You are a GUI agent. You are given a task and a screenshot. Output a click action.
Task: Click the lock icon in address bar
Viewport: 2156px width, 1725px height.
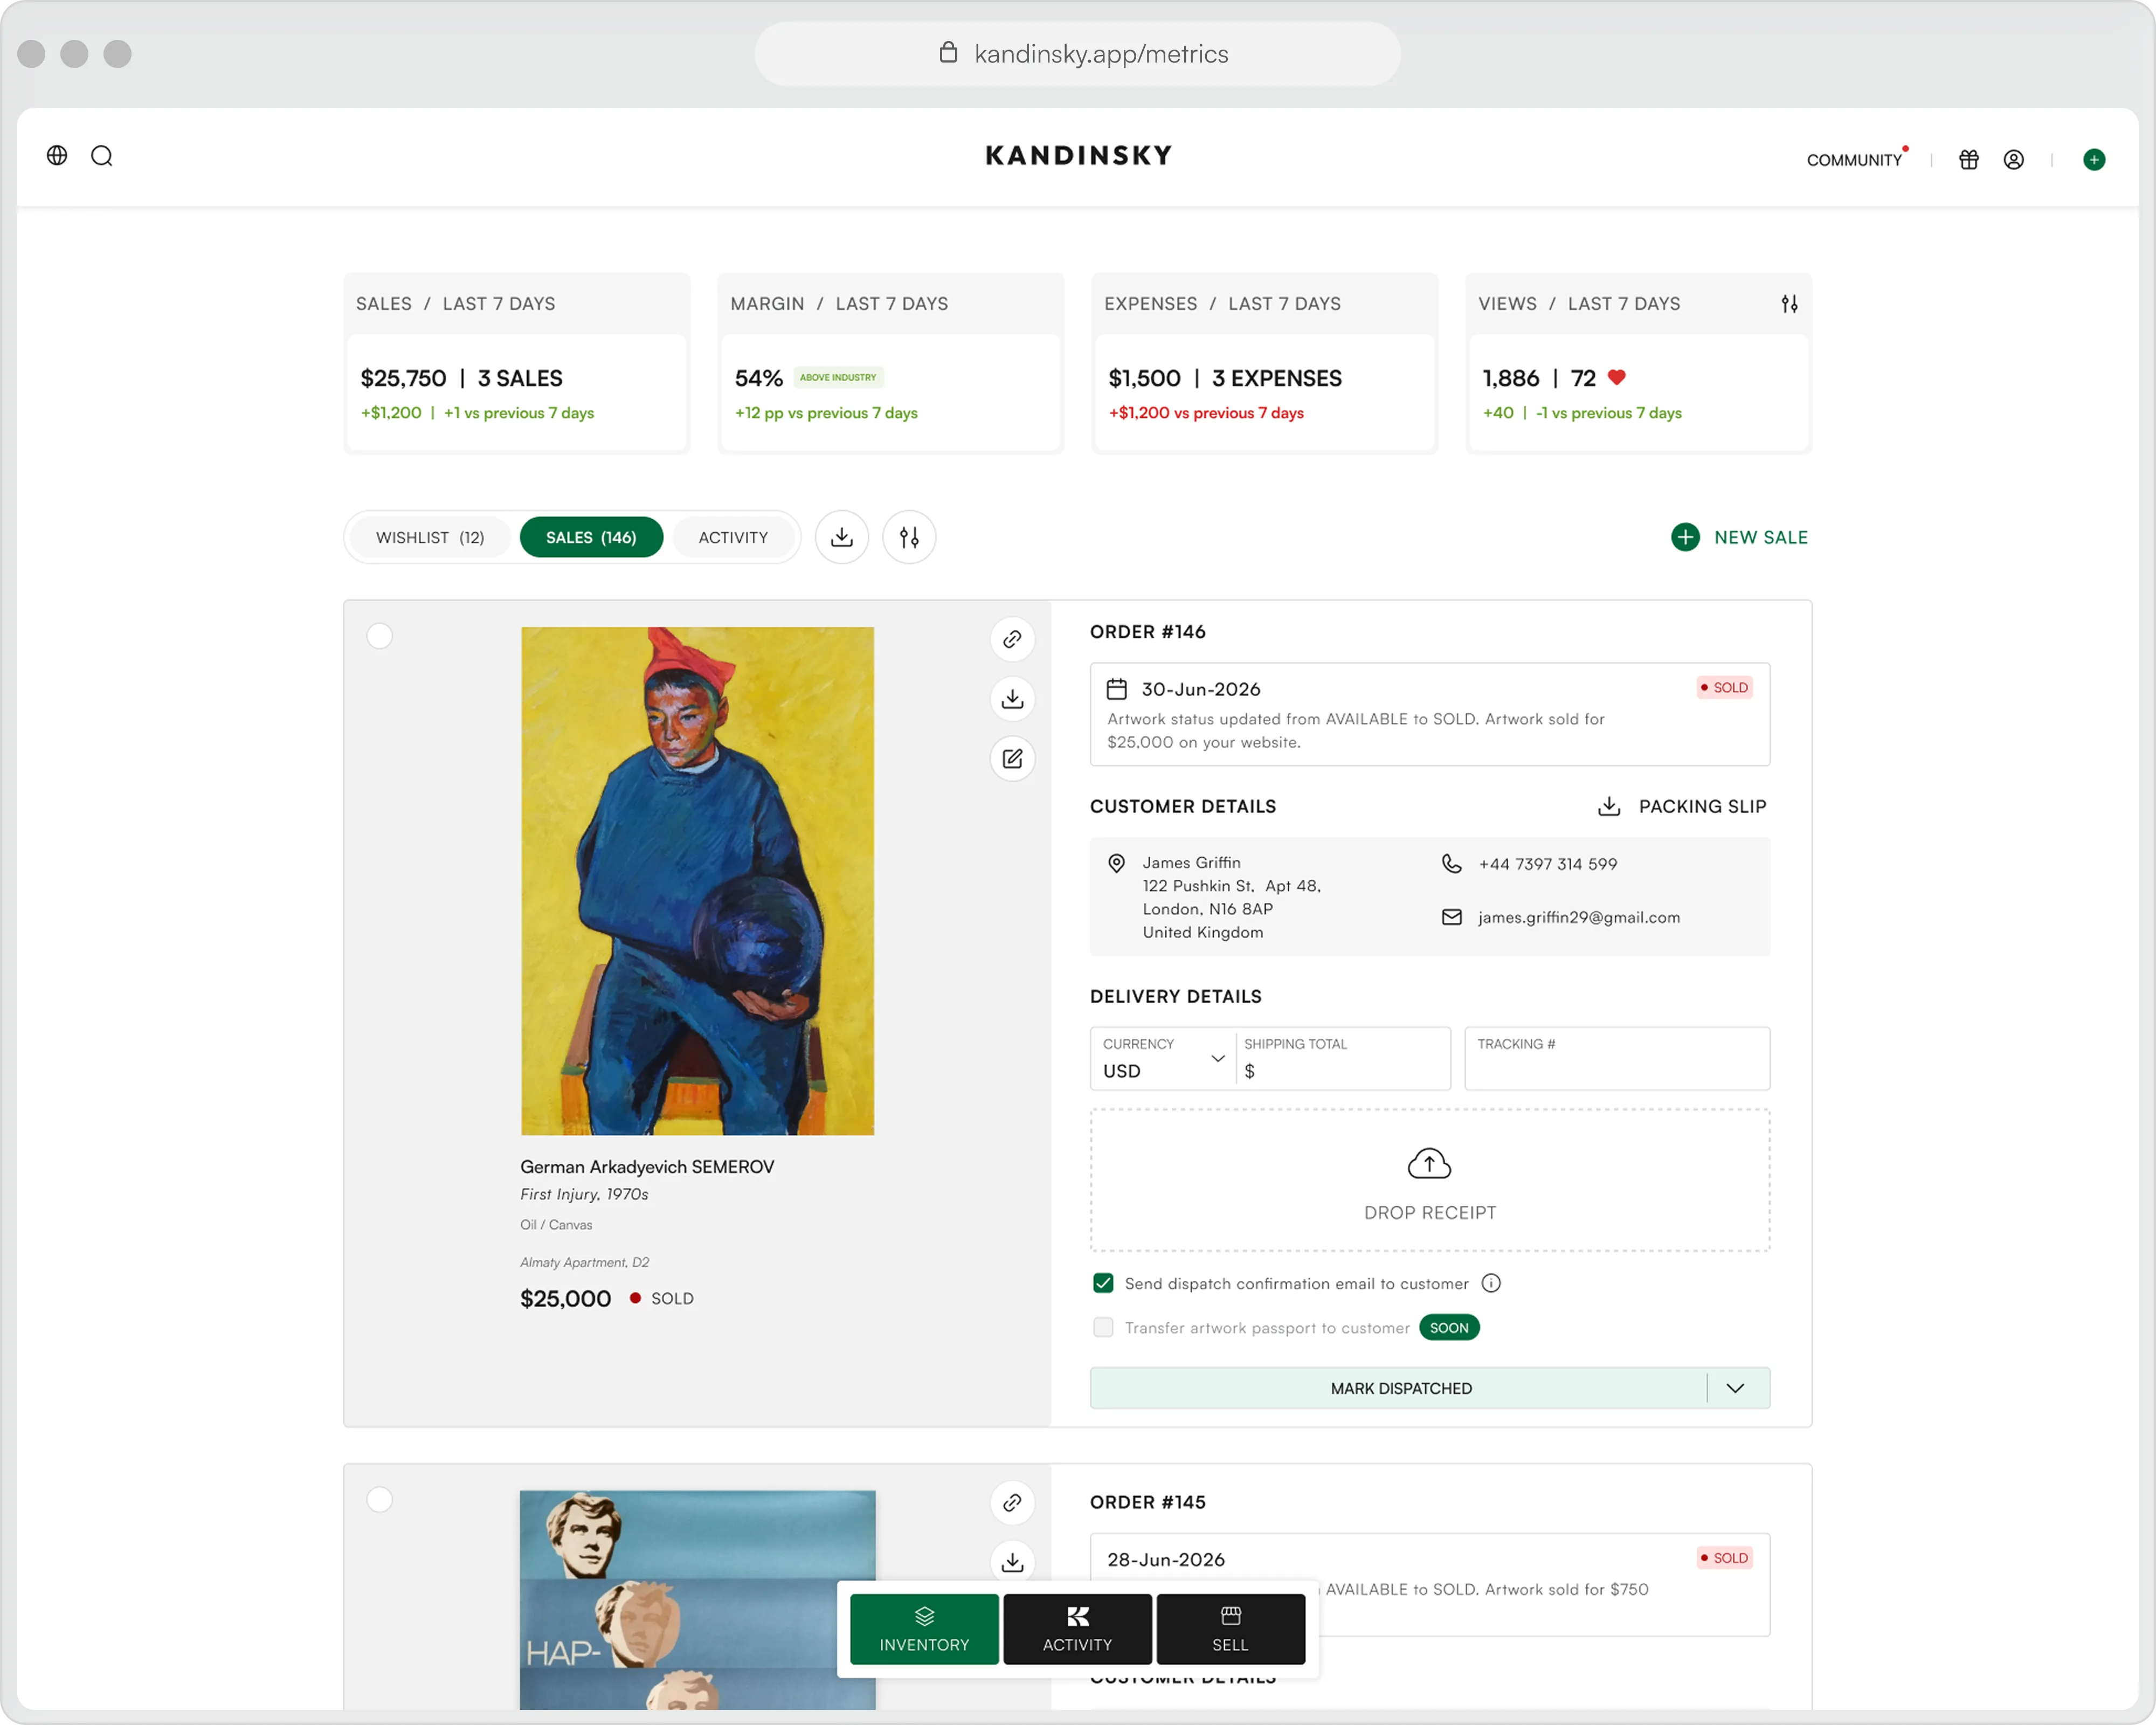tap(948, 52)
